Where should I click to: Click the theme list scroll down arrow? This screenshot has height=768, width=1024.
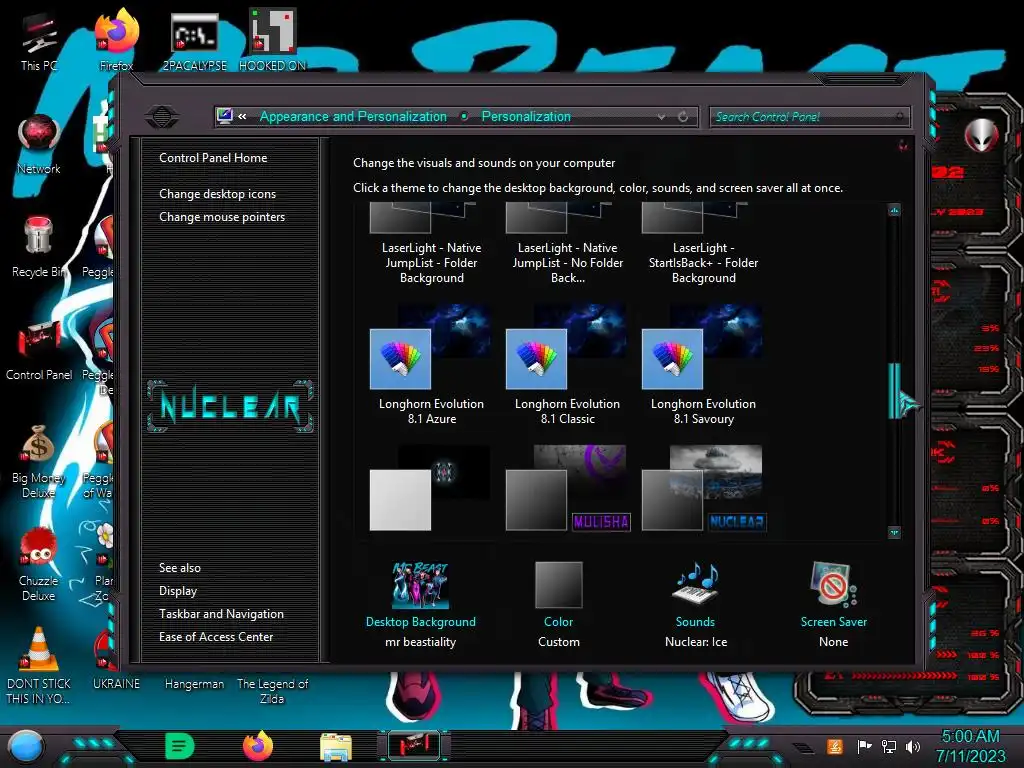coord(895,532)
